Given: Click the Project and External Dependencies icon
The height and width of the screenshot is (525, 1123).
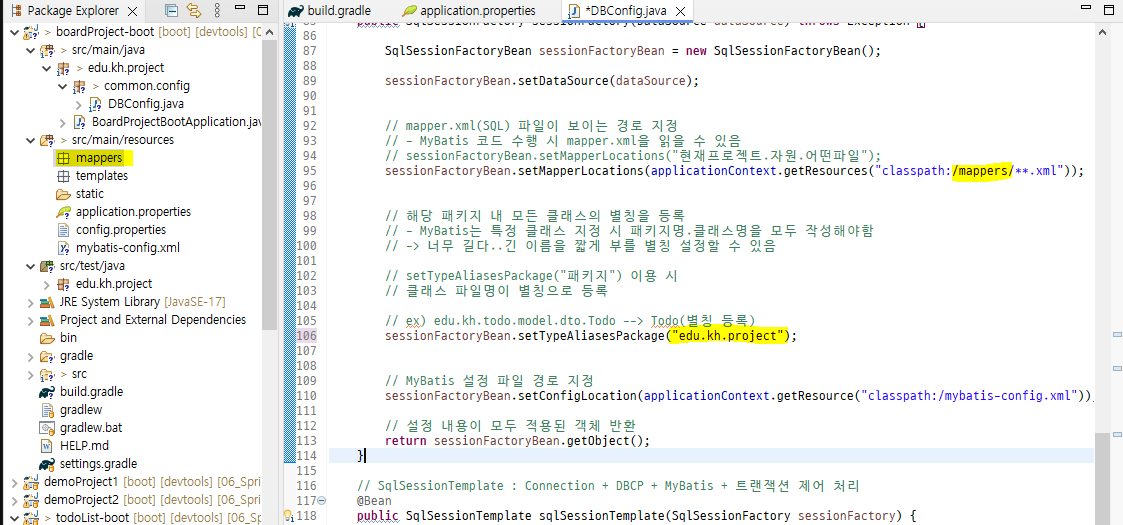Looking at the screenshot, I should [47, 320].
